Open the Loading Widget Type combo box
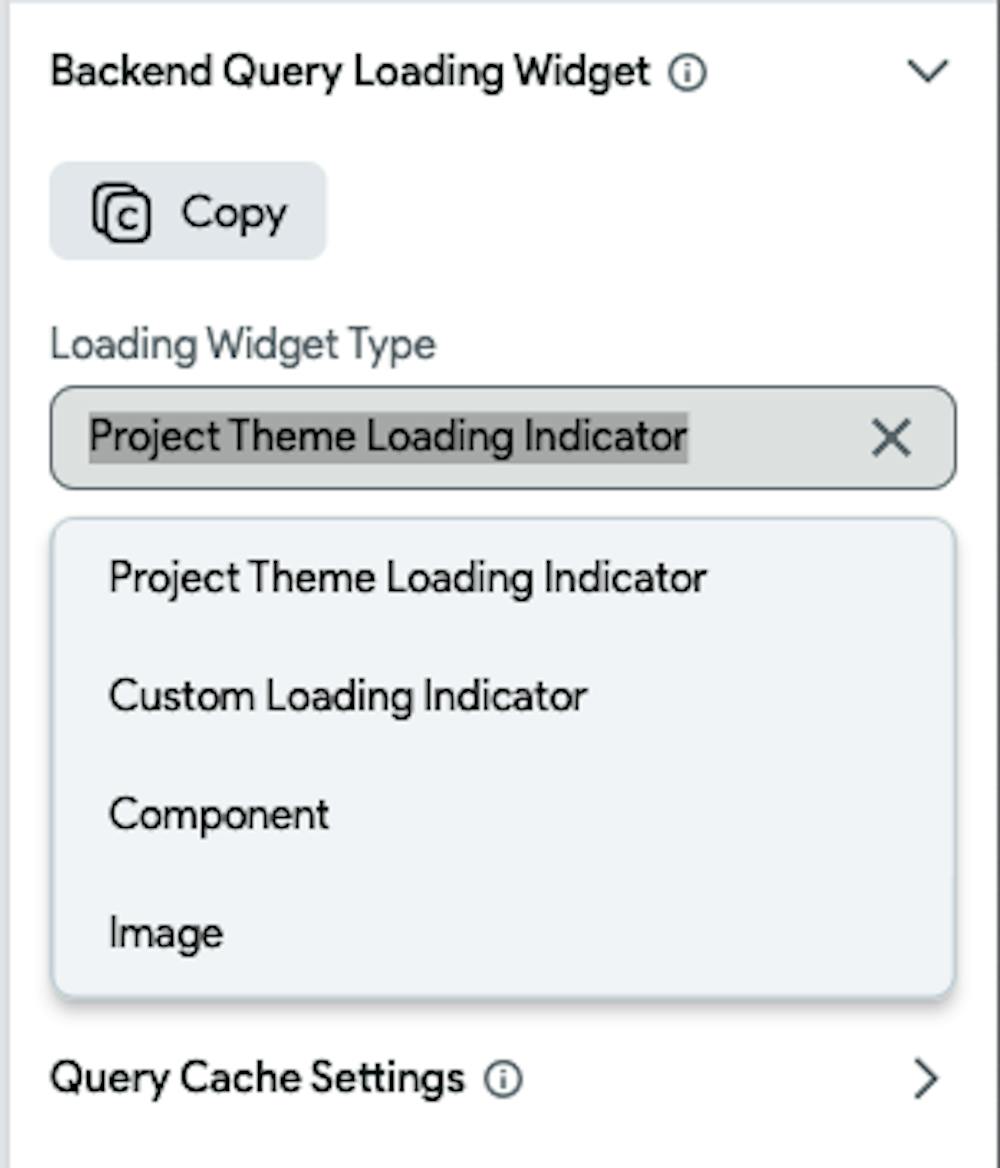Screen dimensions: 1000x1168 tap(502, 438)
